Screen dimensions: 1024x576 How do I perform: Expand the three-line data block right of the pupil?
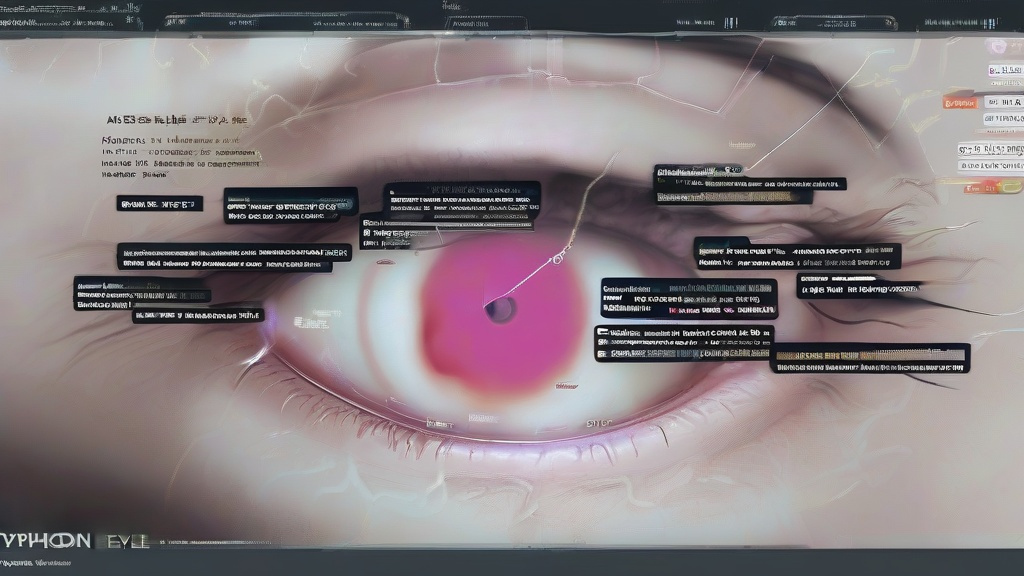click(x=689, y=298)
